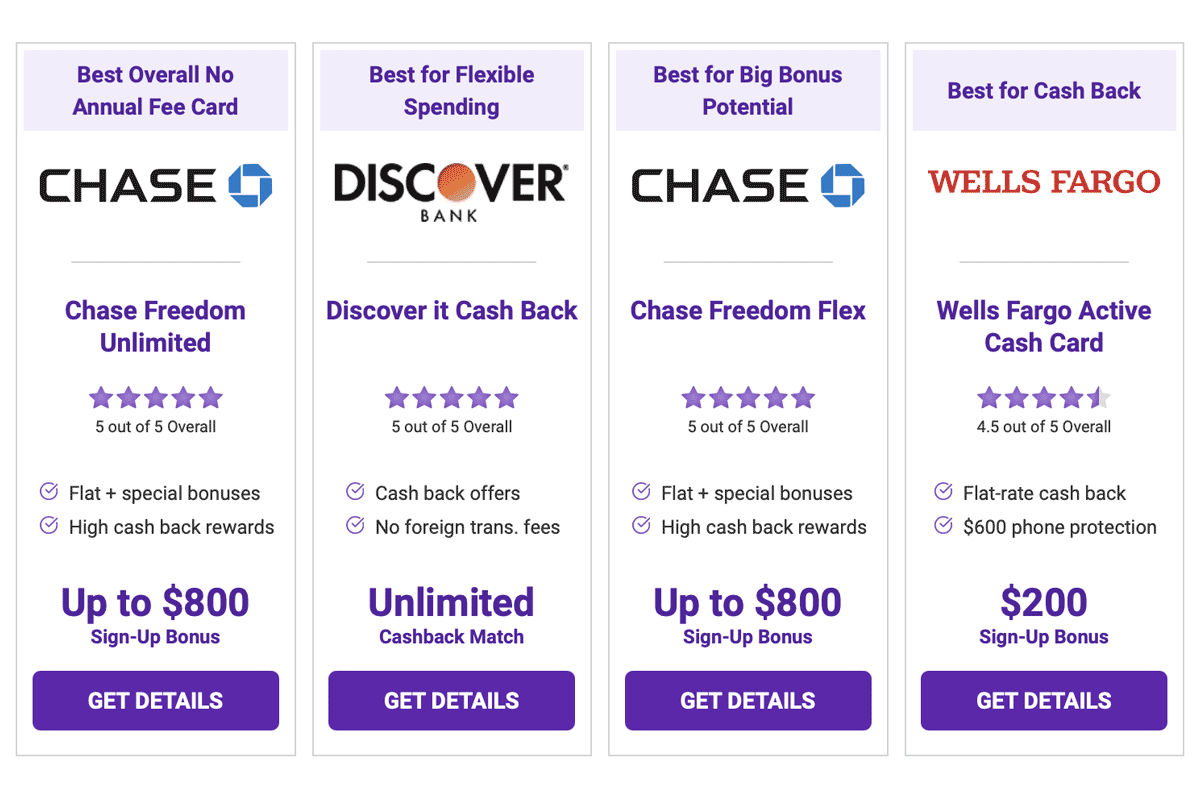Click the Chase logo above Chase Freedom Unlimited

tap(155, 186)
